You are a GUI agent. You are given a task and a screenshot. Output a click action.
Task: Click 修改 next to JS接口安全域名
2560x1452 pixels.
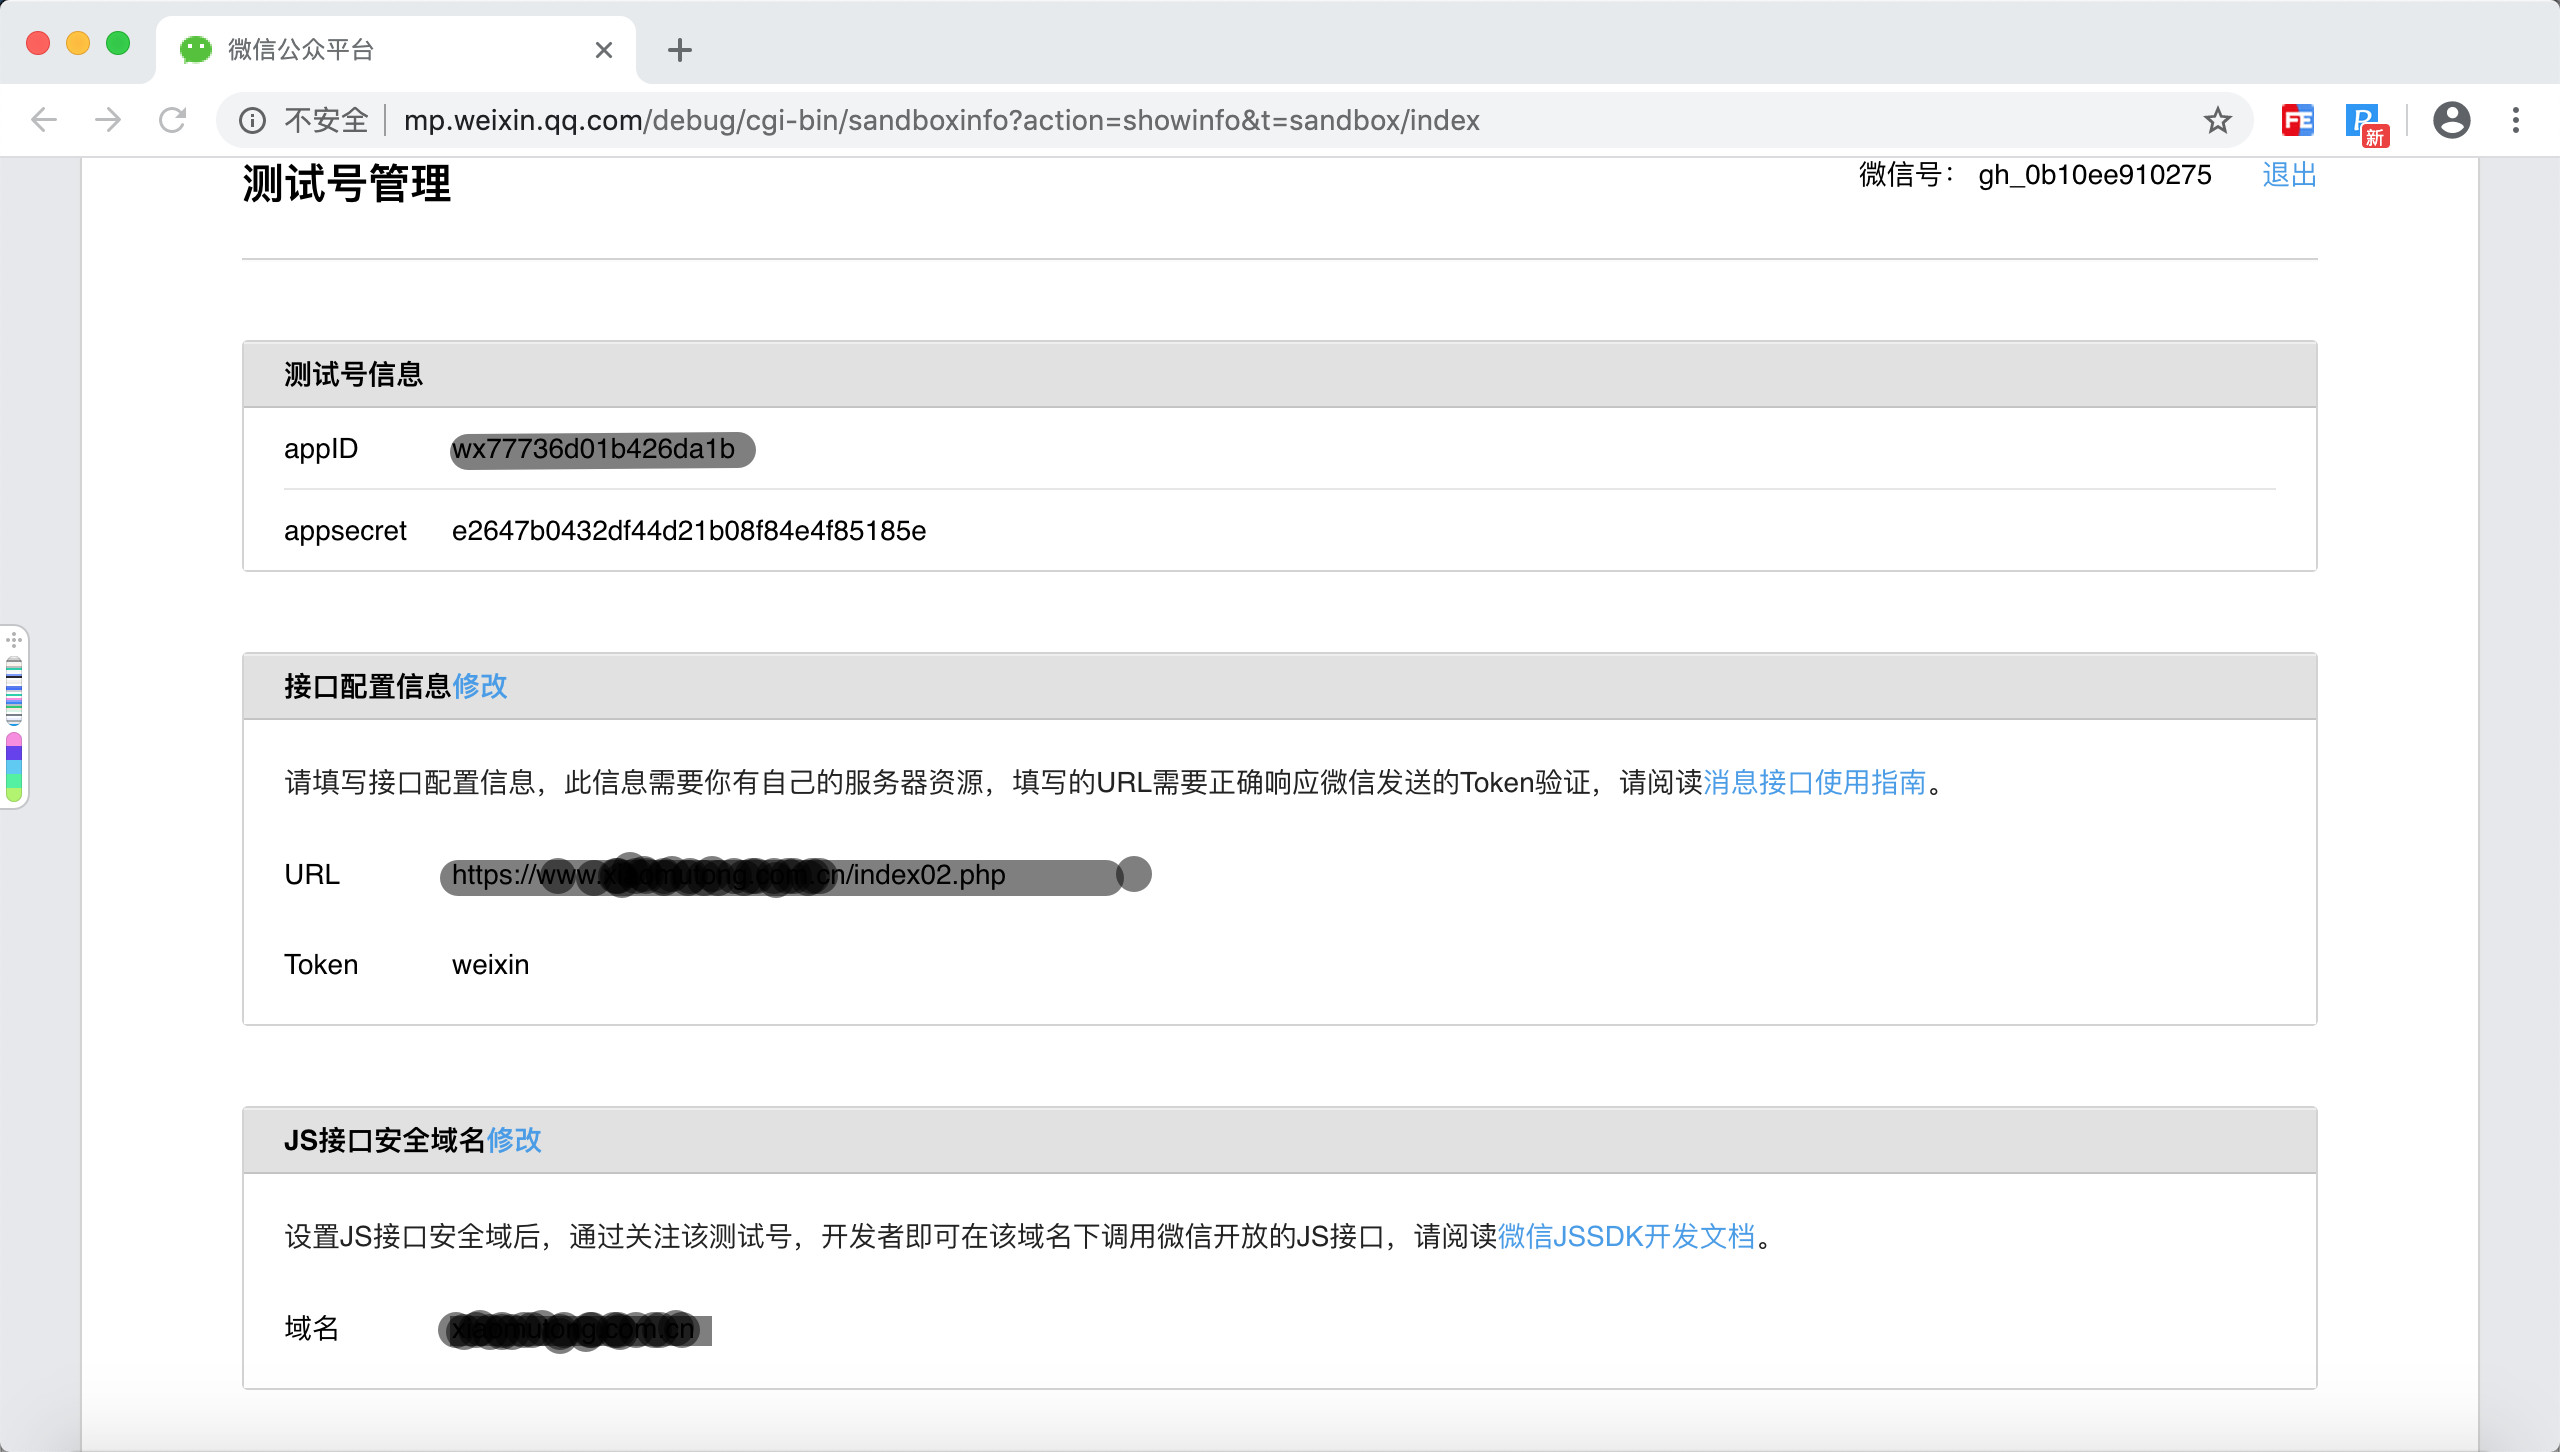coord(514,1140)
